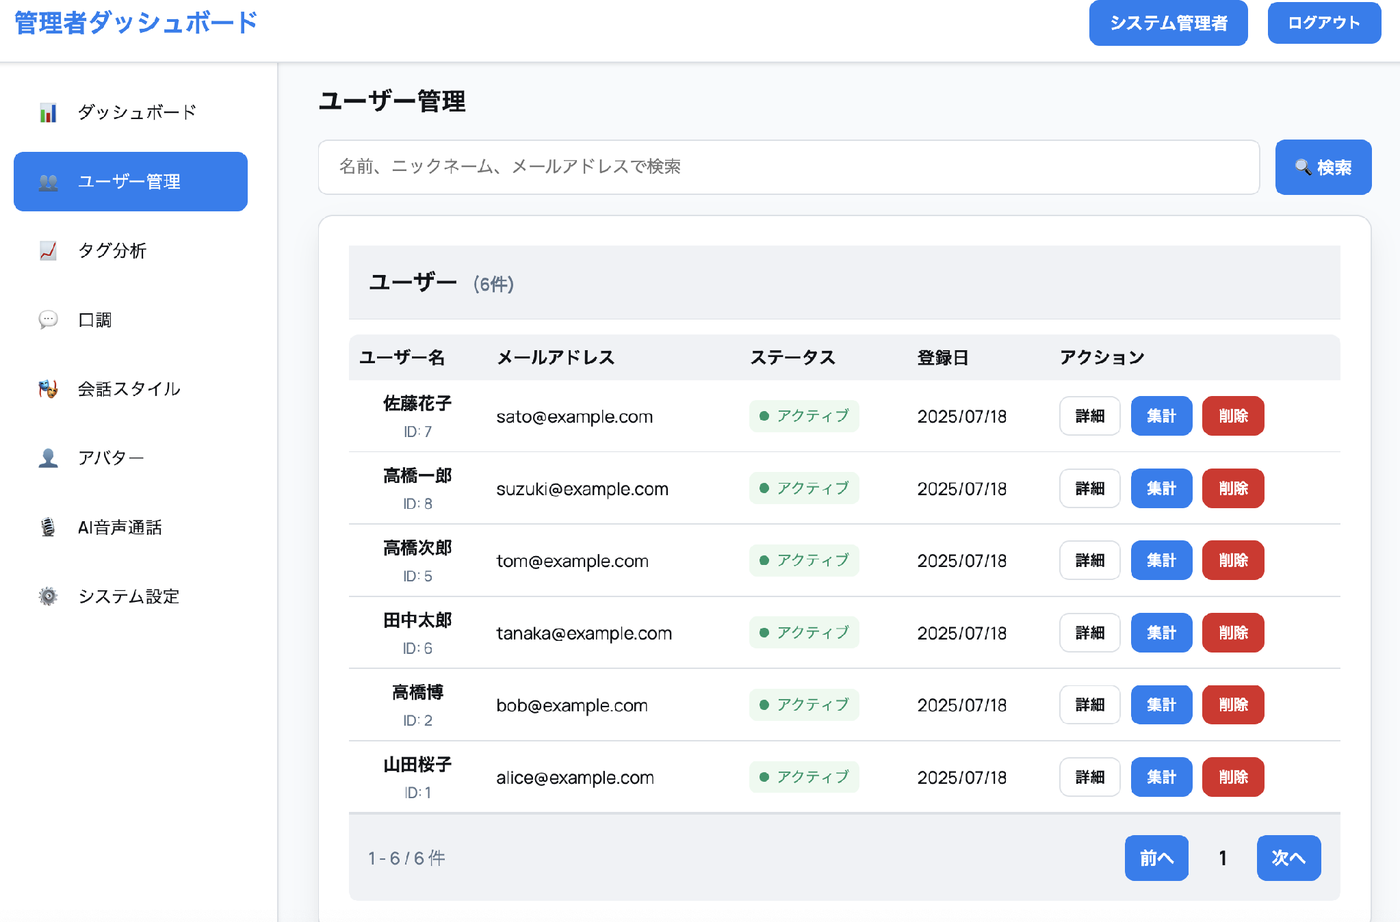Open 詳細 for sato@example.com
Image resolution: width=1400 pixels, height=922 pixels.
pyautogui.click(x=1090, y=416)
